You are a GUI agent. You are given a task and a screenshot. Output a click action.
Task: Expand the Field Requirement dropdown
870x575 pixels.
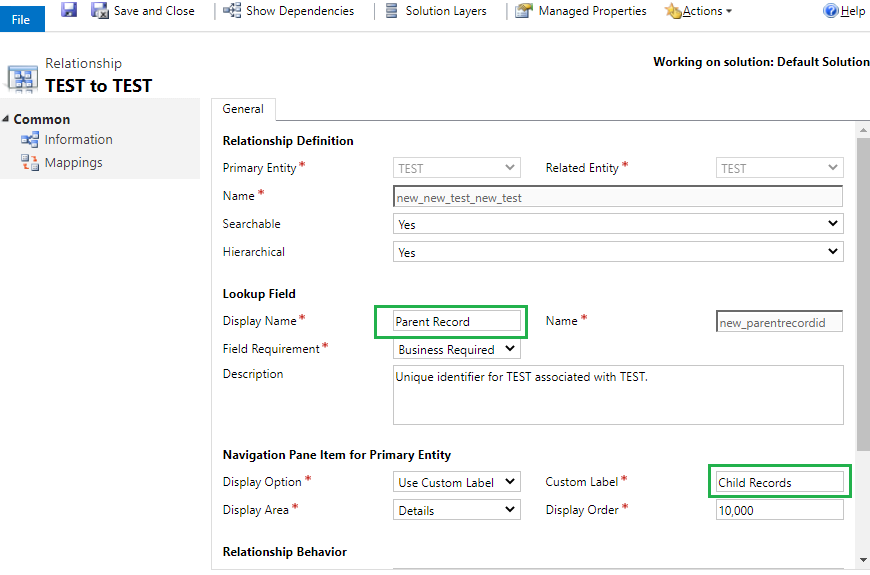pyautogui.click(x=457, y=349)
